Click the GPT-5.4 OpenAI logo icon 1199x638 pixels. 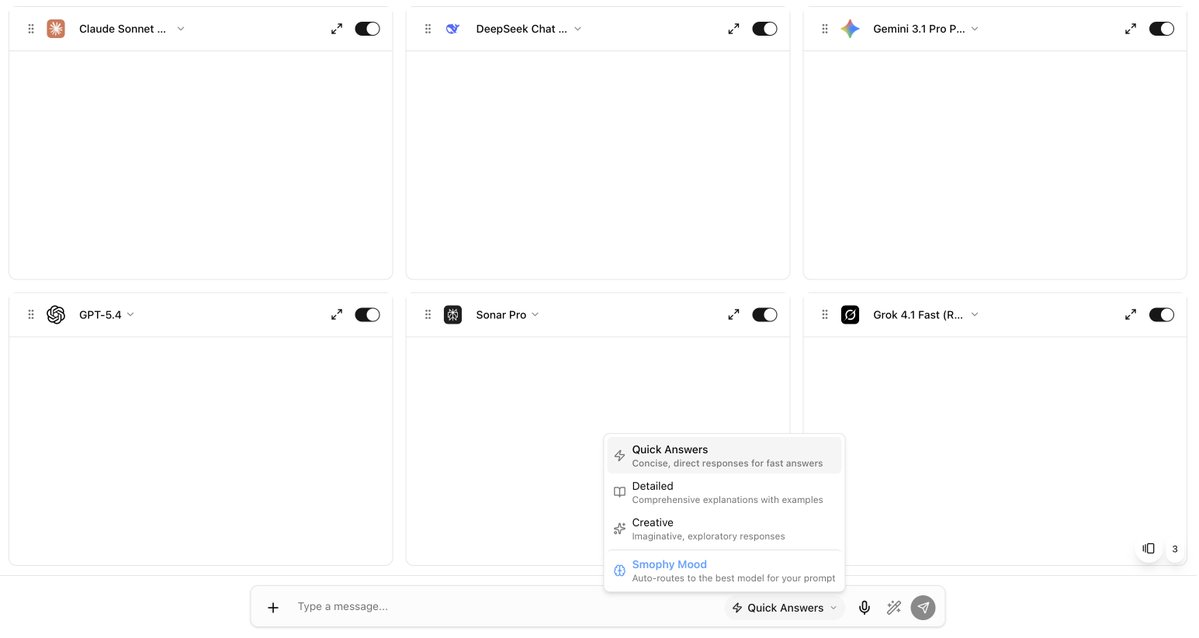pos(56,314)
